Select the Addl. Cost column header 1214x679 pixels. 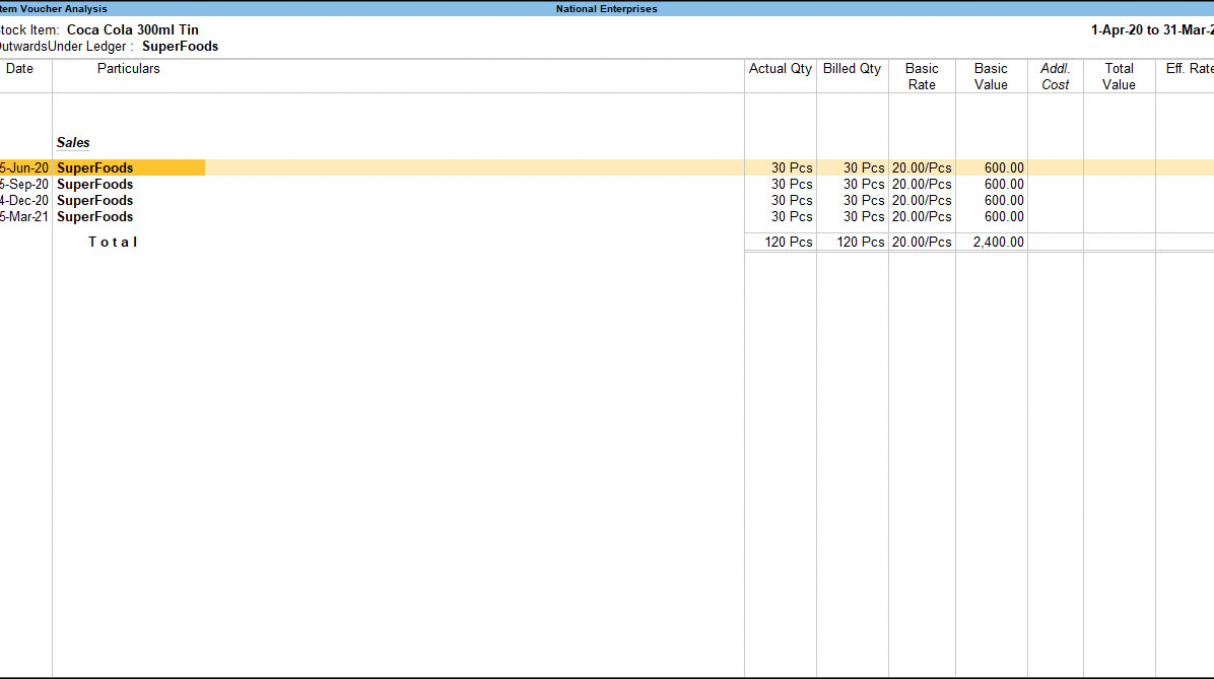point(1055,76)
